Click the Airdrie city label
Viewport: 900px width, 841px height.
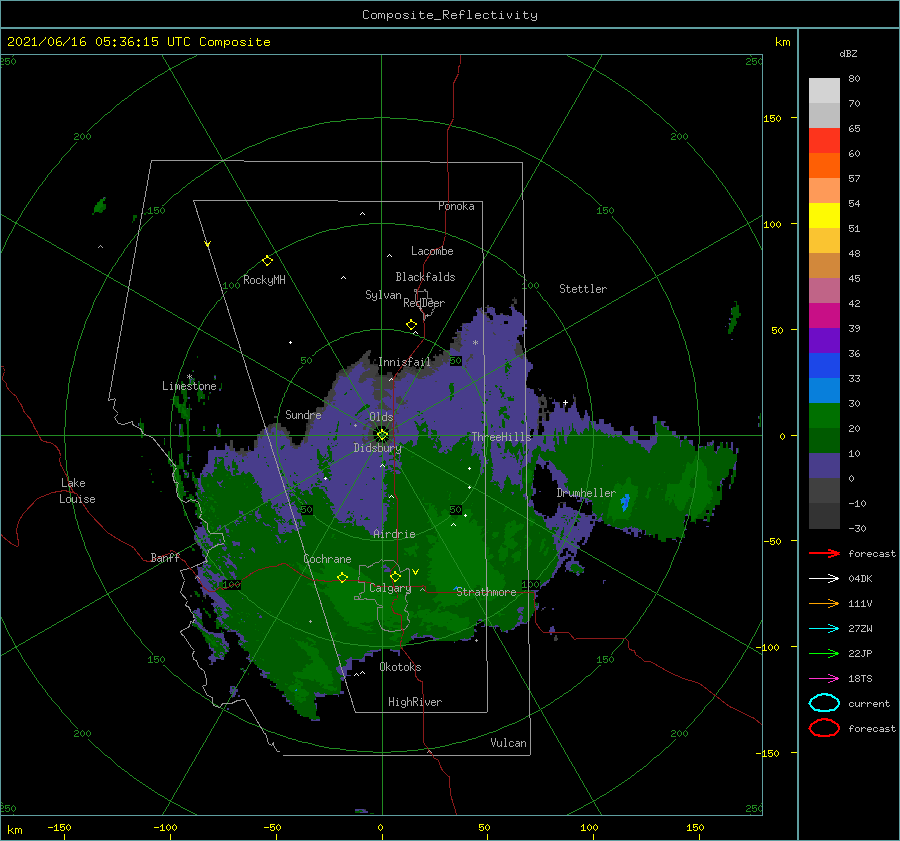394,534
